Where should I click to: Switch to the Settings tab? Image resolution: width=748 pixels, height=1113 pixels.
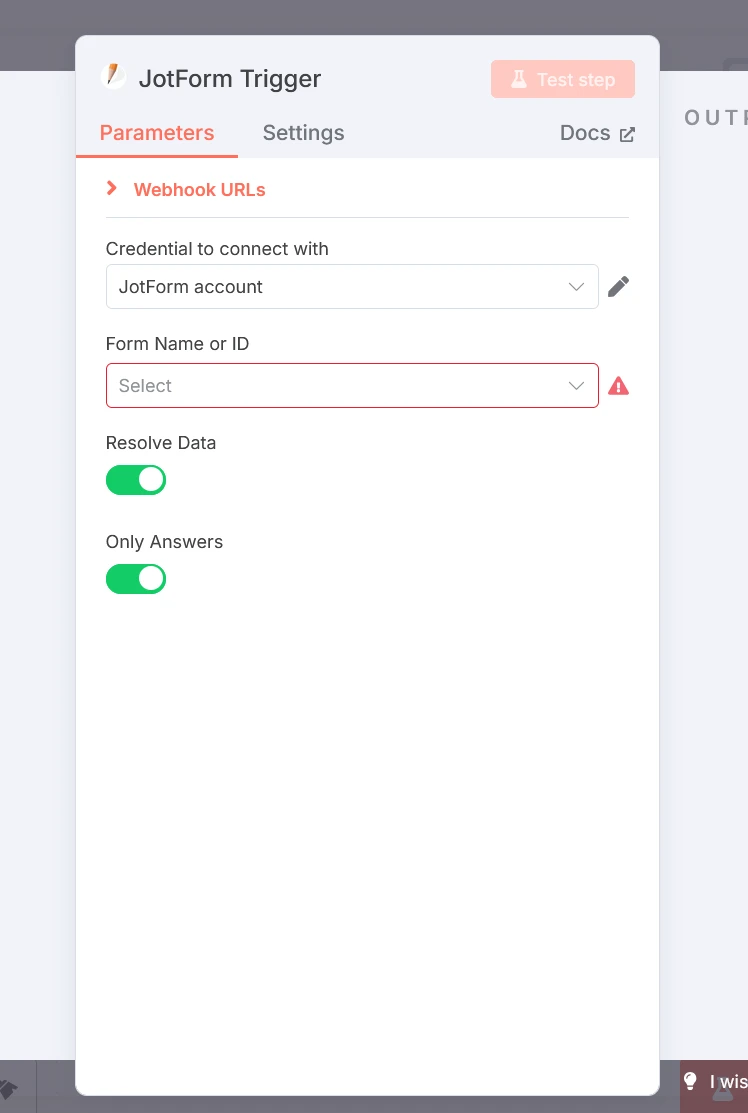(303, 132)
